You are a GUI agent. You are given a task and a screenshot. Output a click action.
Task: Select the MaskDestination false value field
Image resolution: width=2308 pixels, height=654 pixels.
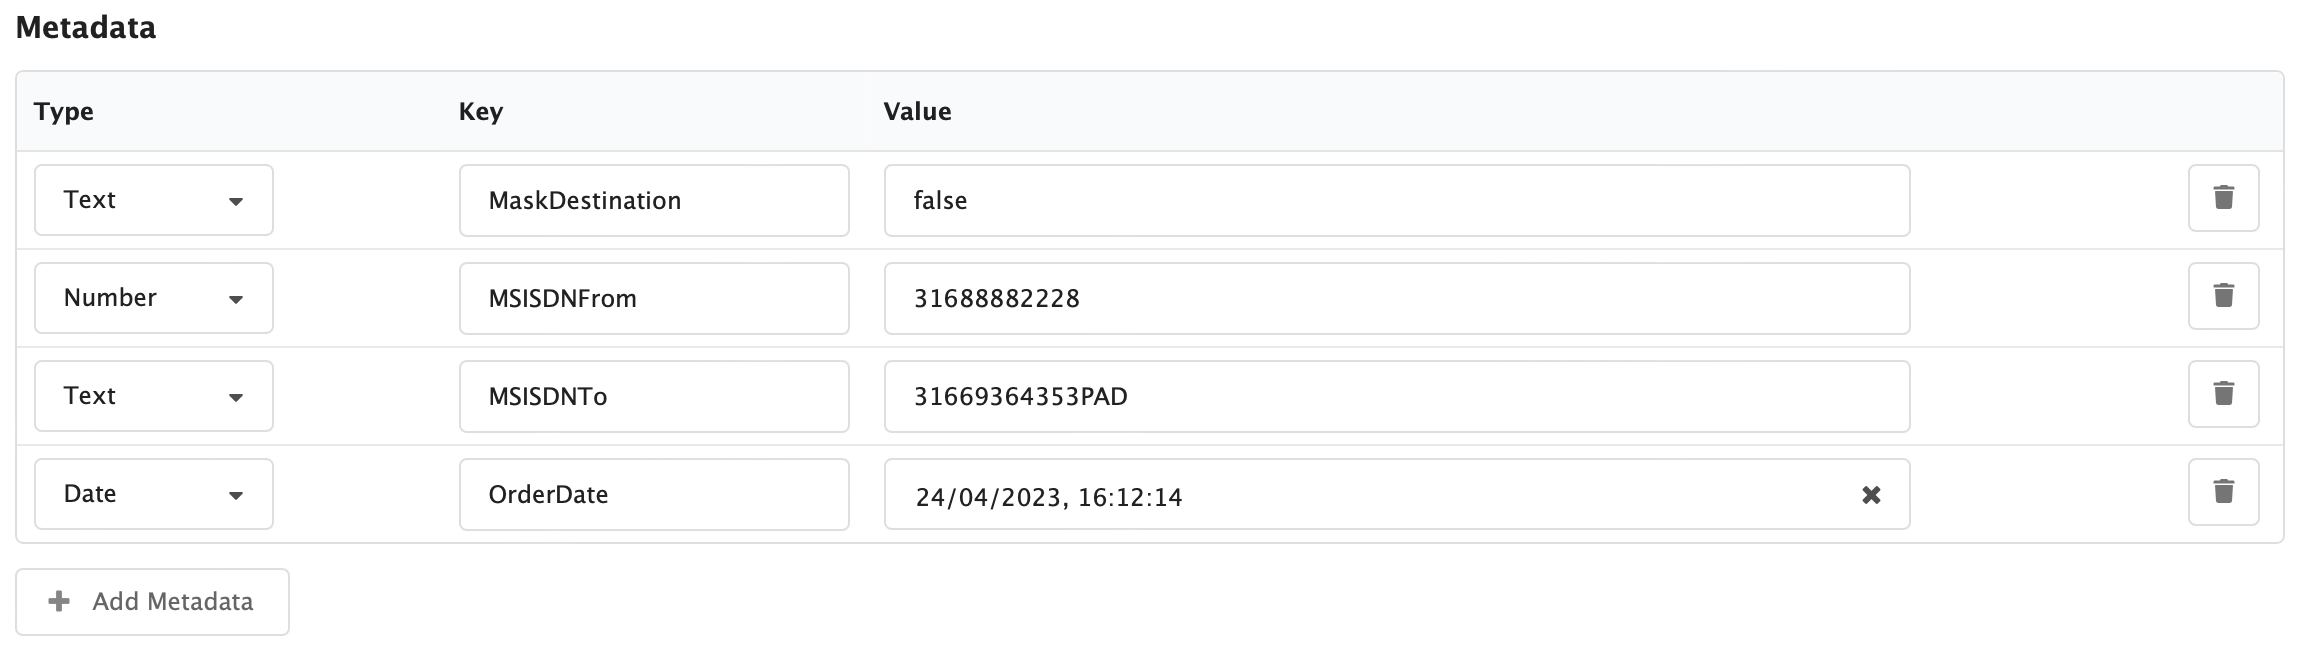point(1395,199)
